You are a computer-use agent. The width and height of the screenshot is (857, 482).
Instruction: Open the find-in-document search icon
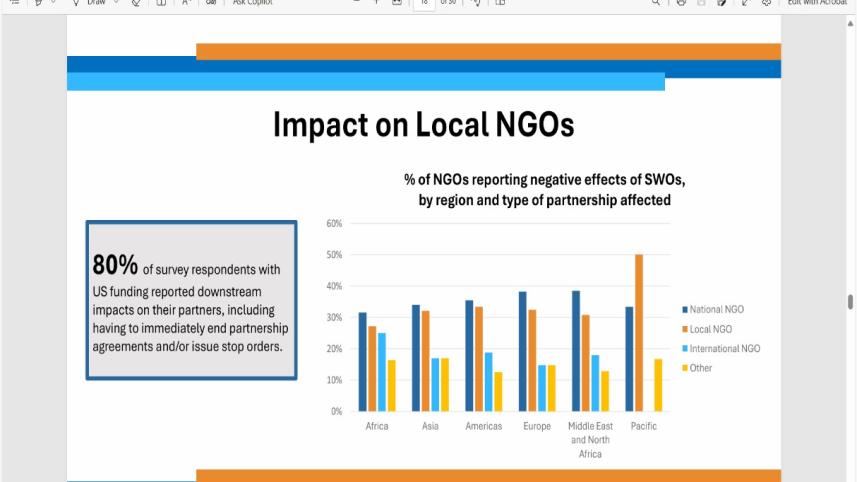[x=656, y=3]
